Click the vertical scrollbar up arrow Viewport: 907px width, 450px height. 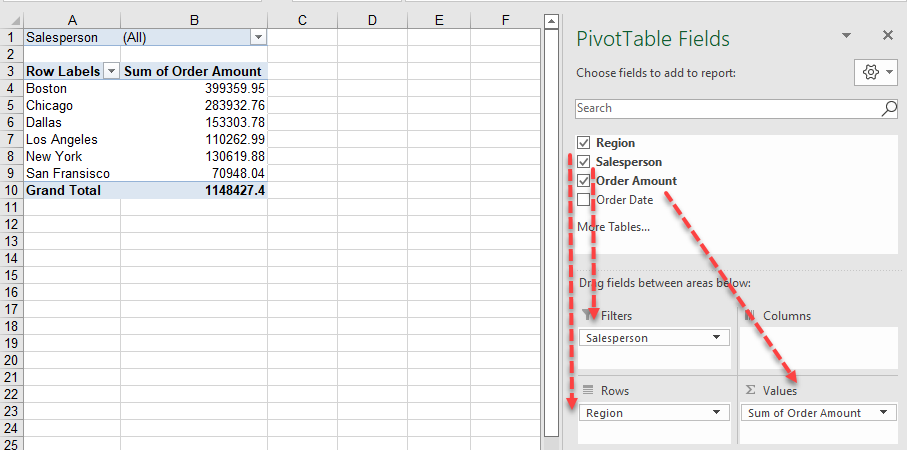coord(550,21)
